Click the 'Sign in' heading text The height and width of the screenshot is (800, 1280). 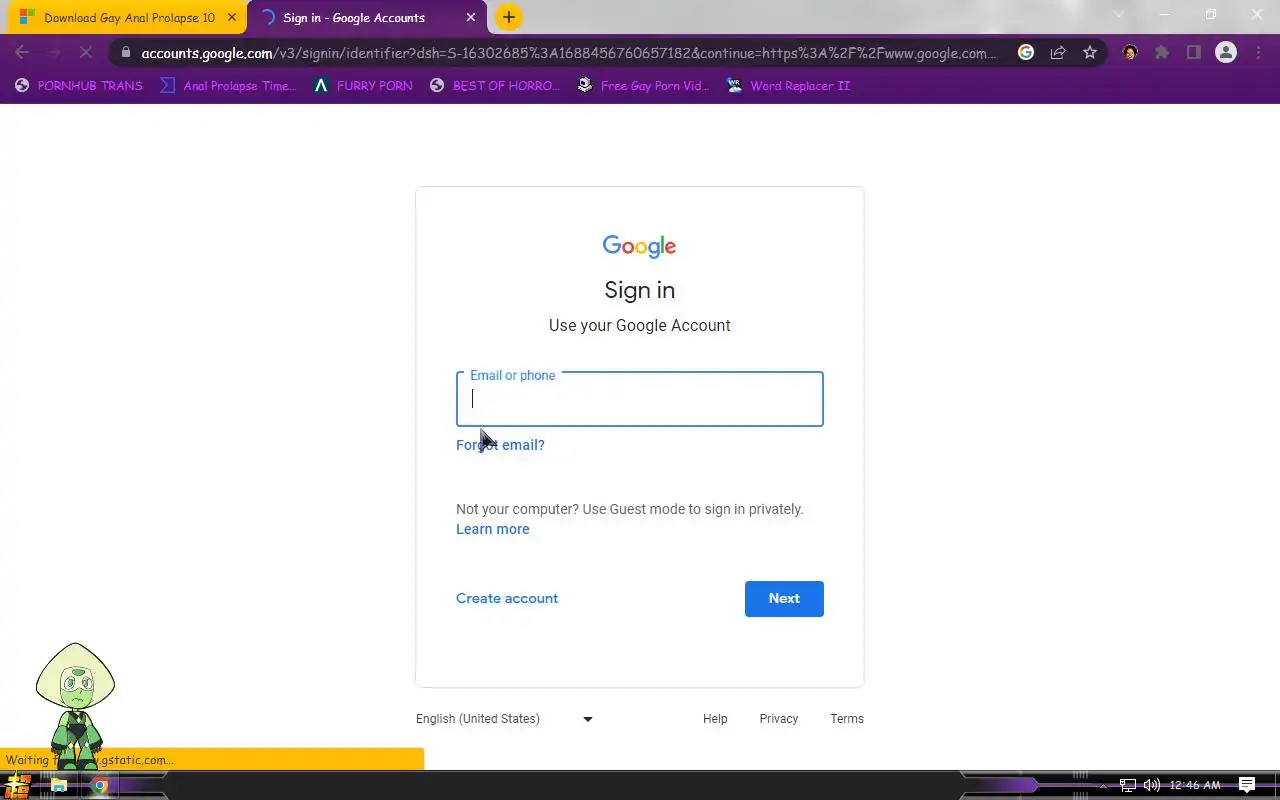click(x=640, y=290)
